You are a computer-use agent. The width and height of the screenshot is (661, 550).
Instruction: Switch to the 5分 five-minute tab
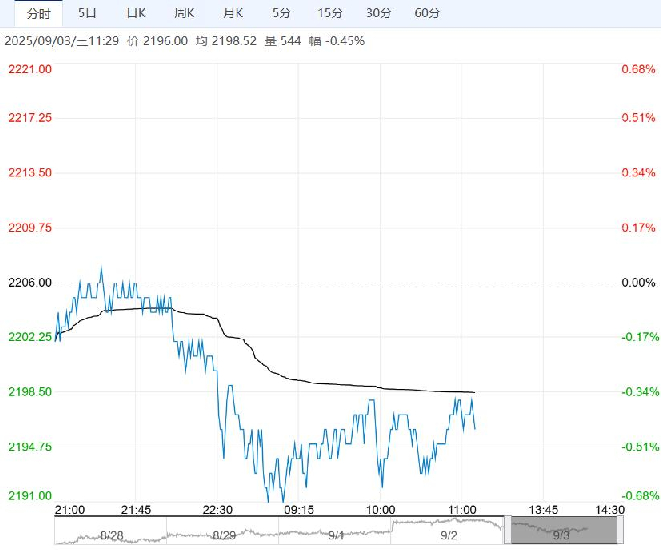[281, 13]
